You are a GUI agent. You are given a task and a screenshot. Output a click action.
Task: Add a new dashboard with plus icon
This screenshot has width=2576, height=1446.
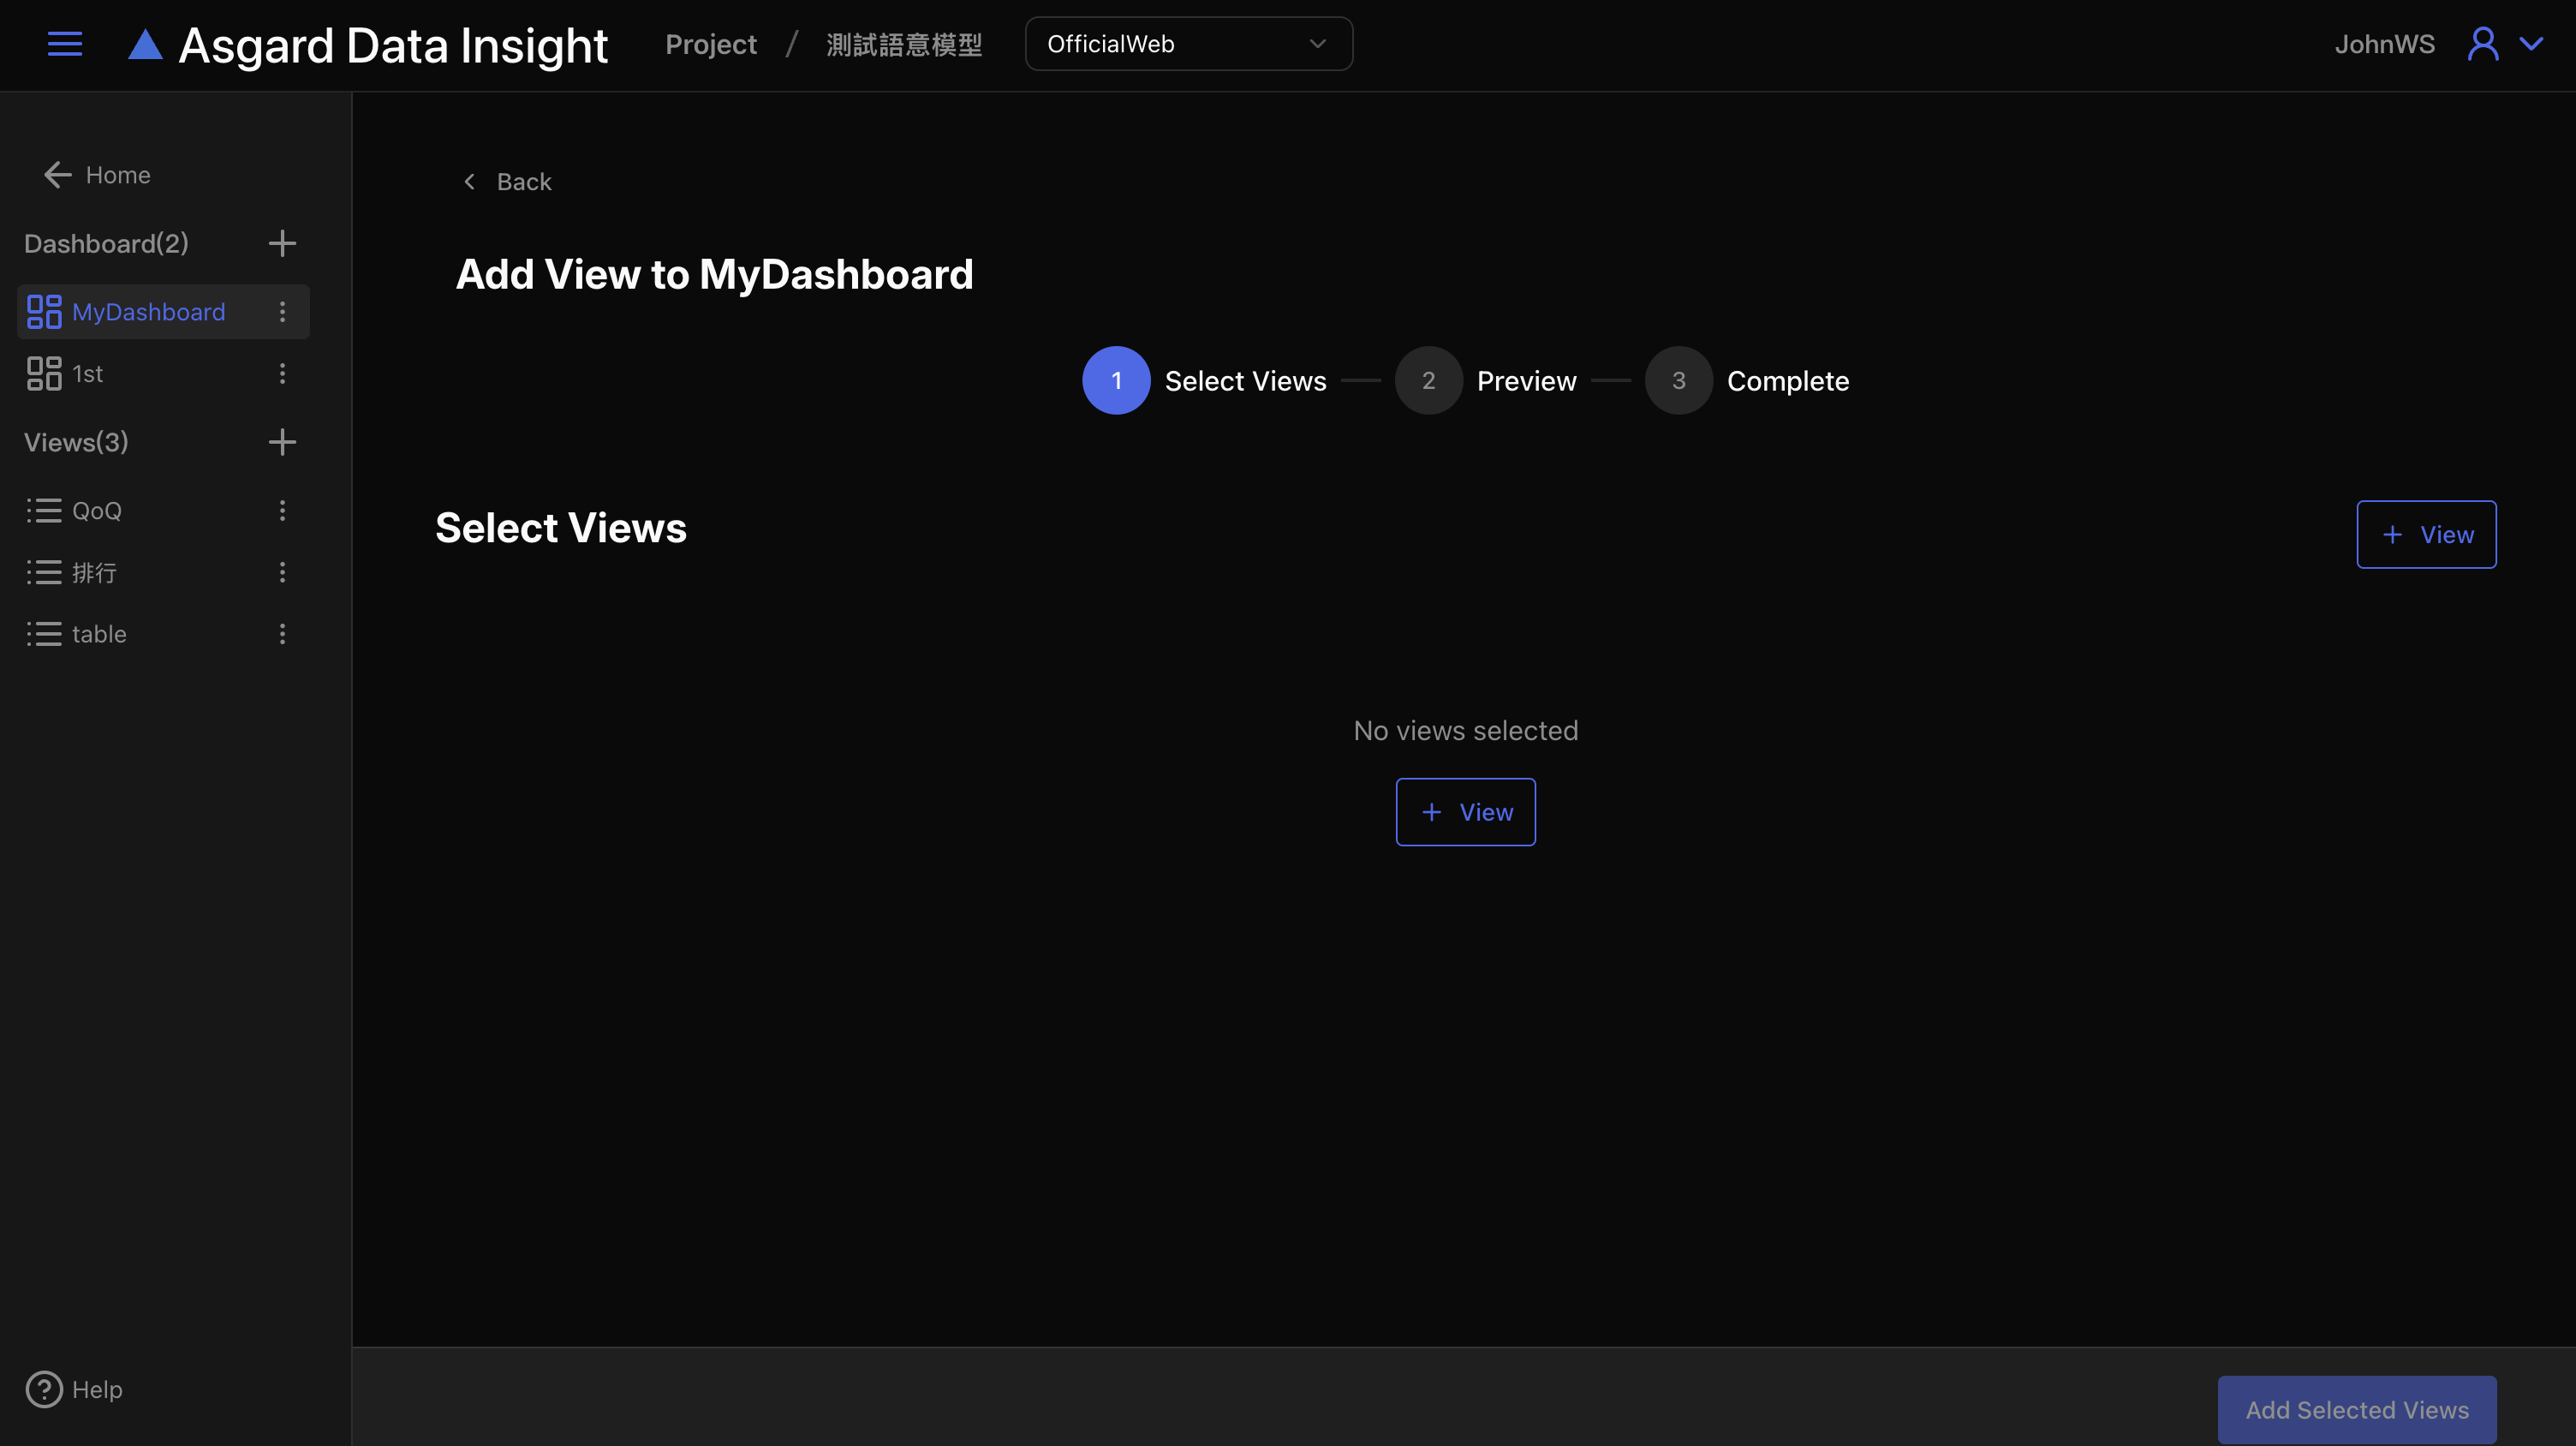tap(282, 243)
